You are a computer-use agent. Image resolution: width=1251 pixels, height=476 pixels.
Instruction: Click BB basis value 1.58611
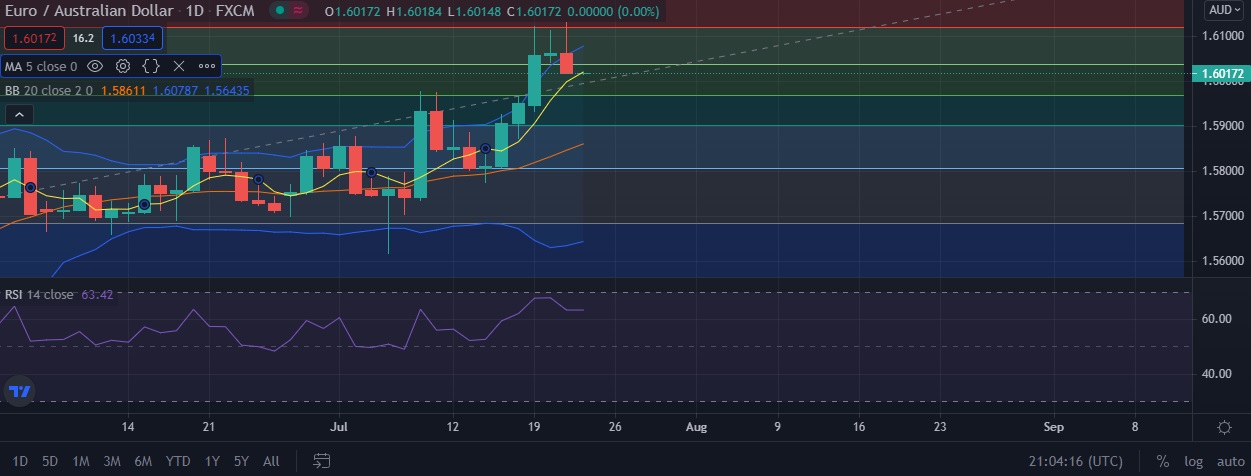click(125, 90)
